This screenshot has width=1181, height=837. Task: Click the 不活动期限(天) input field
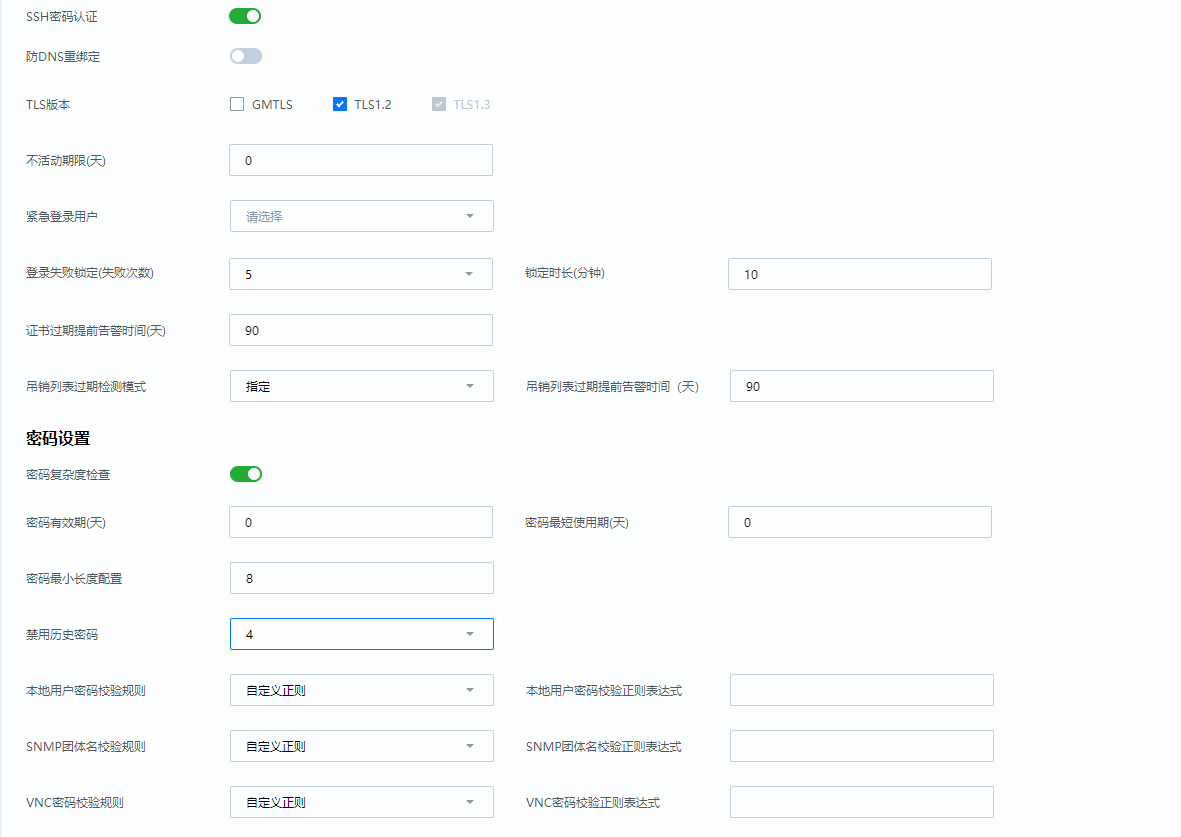pyautogui.click(x=361, y=160)
